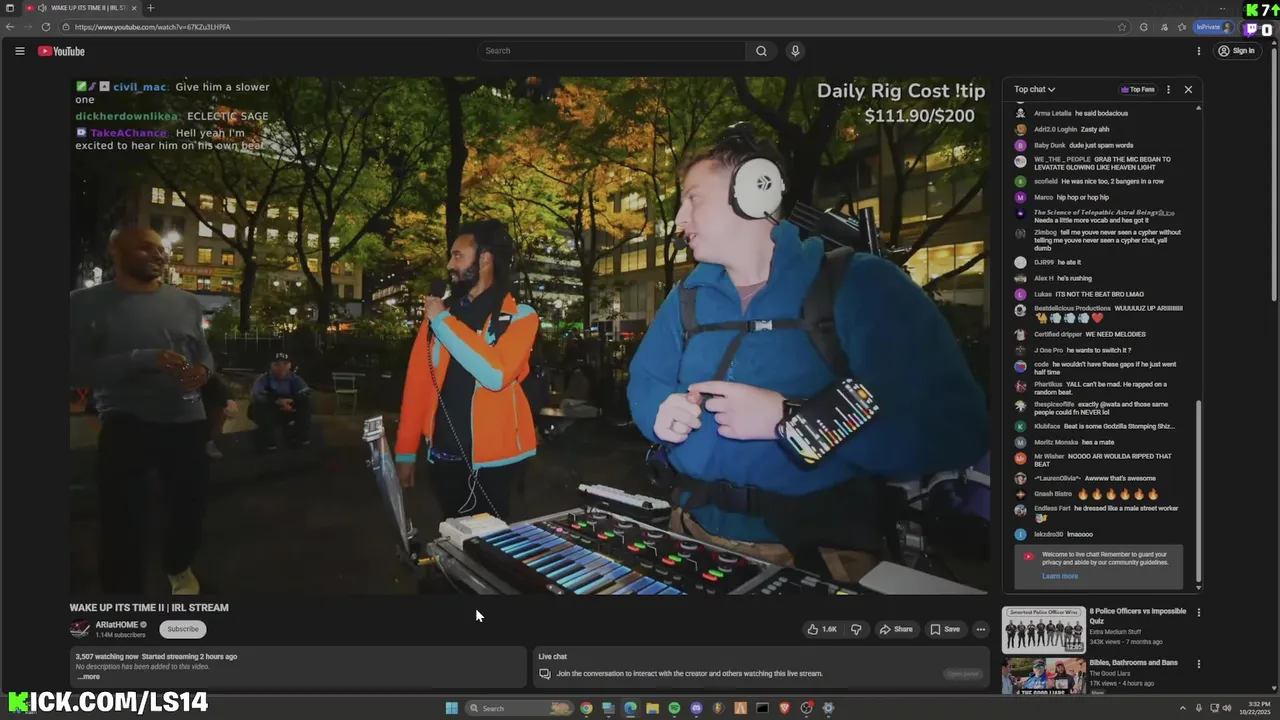Reload the page in browser
The height and width of the screenshot is (720, 1280).
[46, 27]
